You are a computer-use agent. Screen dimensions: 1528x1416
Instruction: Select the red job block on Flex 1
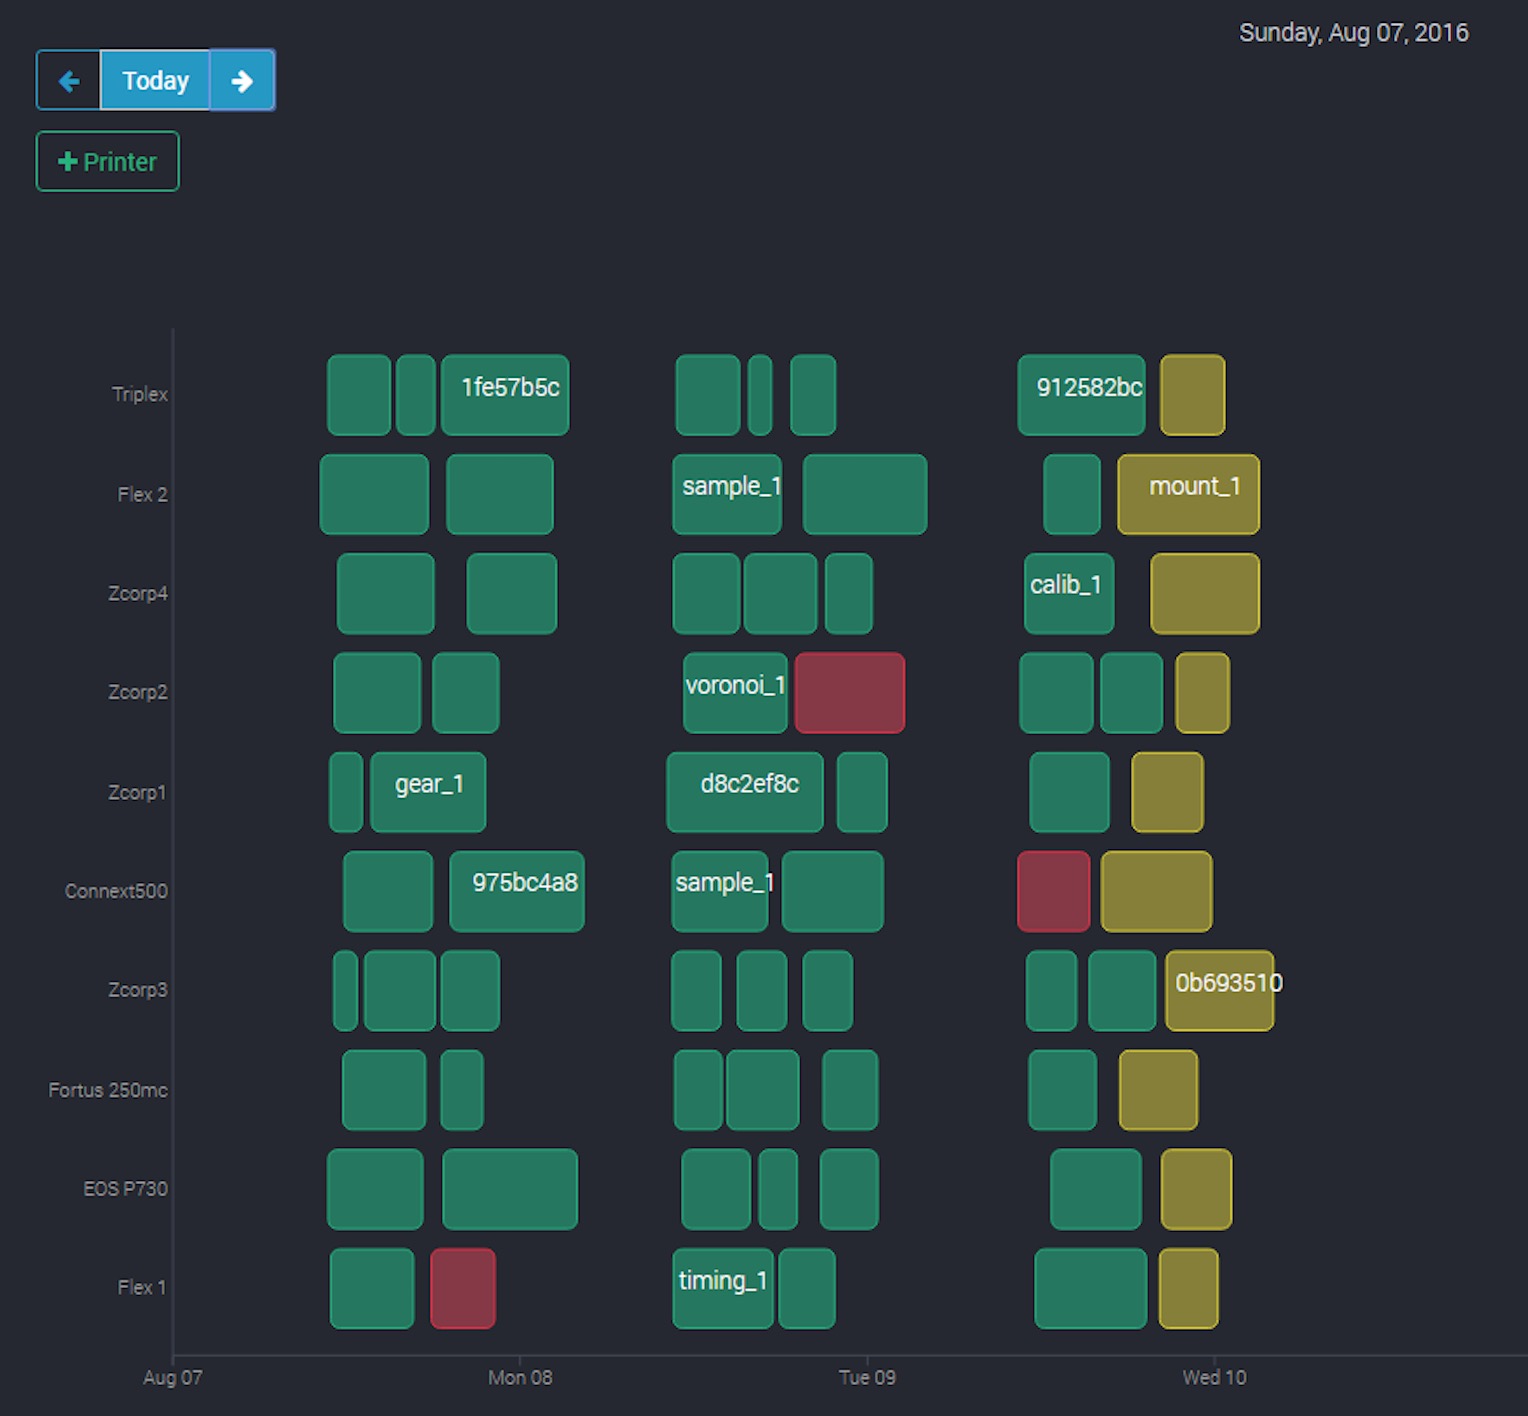click(463, 1288)
